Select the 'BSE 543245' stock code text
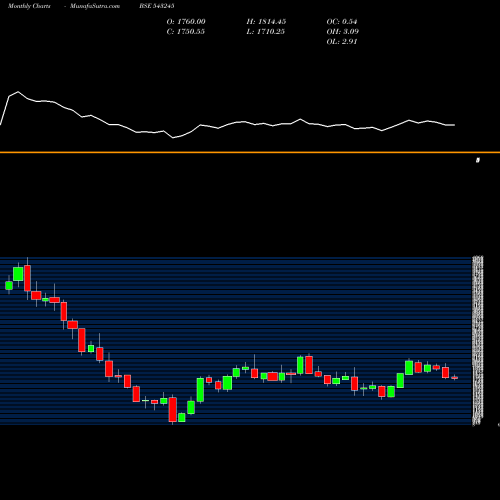The height and width of the screenshot is (500, 500). (157, 6)
